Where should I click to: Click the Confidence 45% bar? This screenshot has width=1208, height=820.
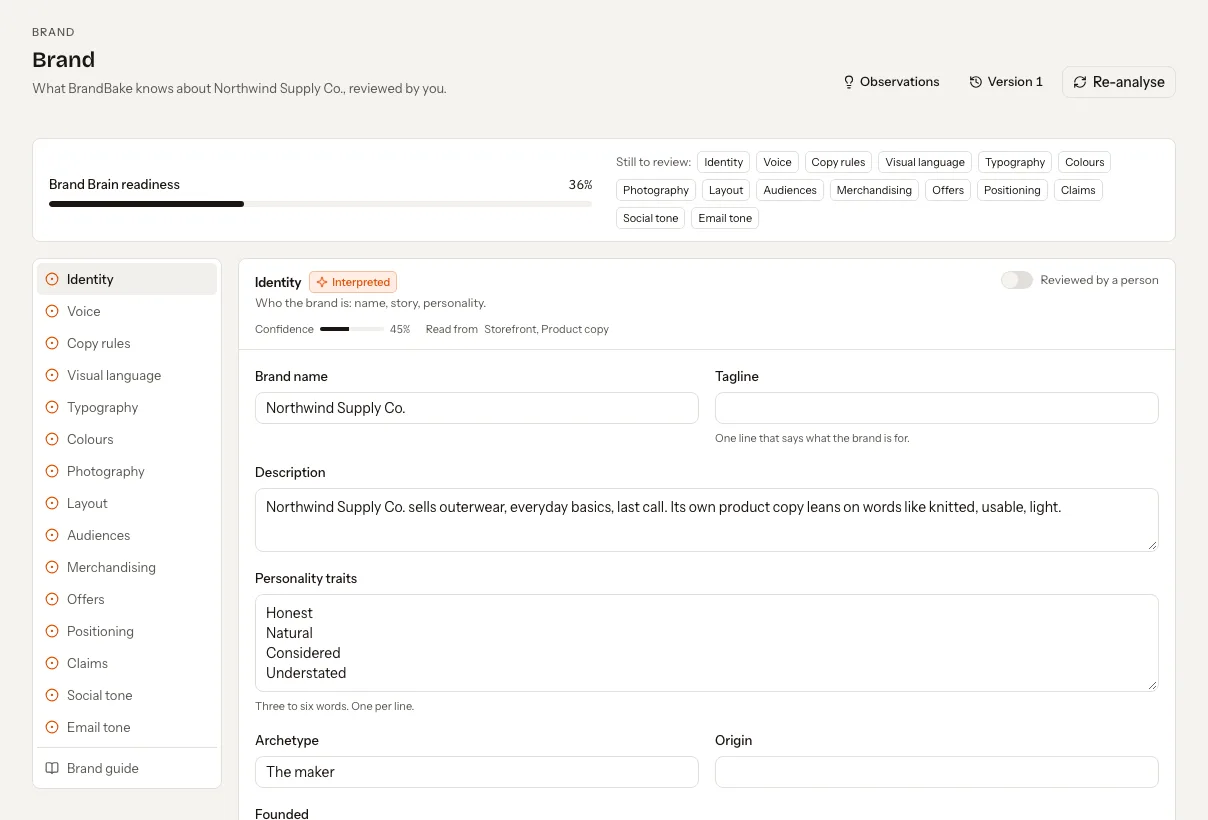[352, 329]
